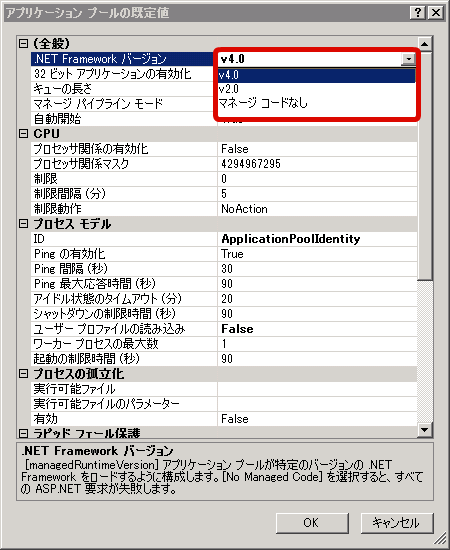Image resolution: width=450 pixels, height=550 pixels.
Task: Select the 起動の制限時間 (秒) row
Action: (224, 359)
